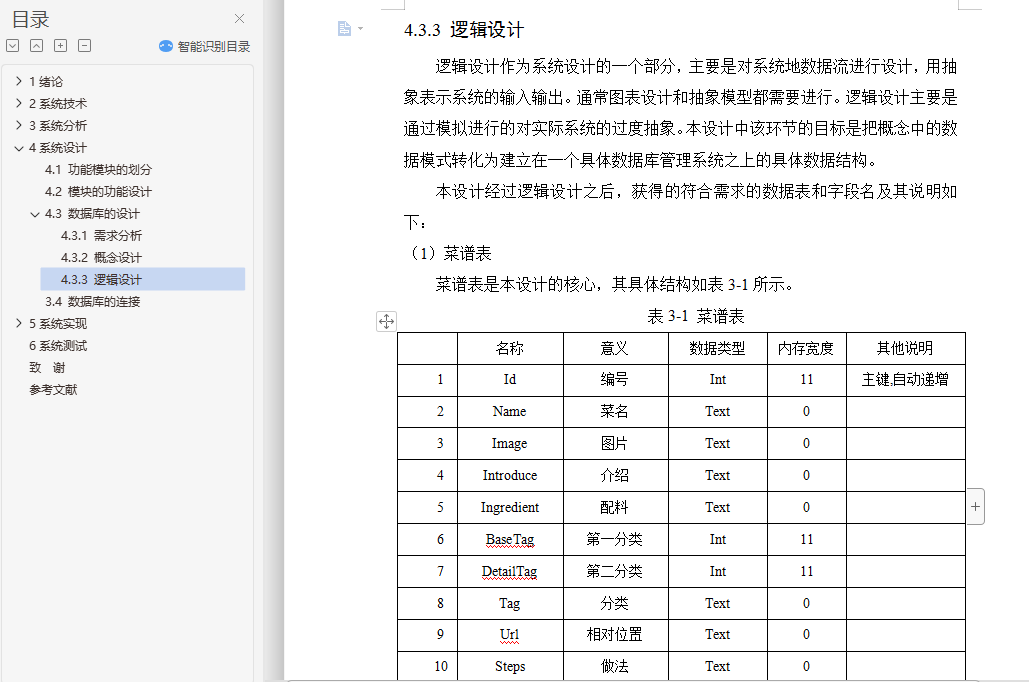Click the (1)菜谱表 line
This screenshot has height=682, width=1029.
click(449, 253)
